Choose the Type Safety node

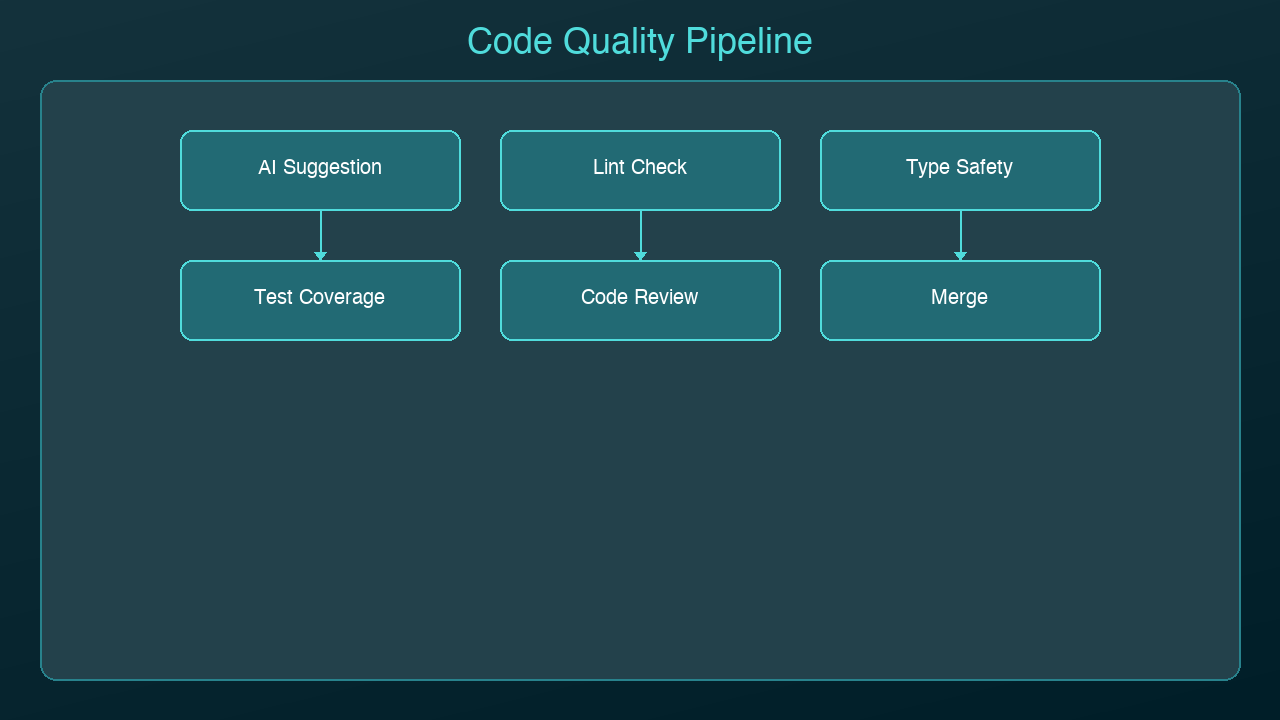(960, 170)
